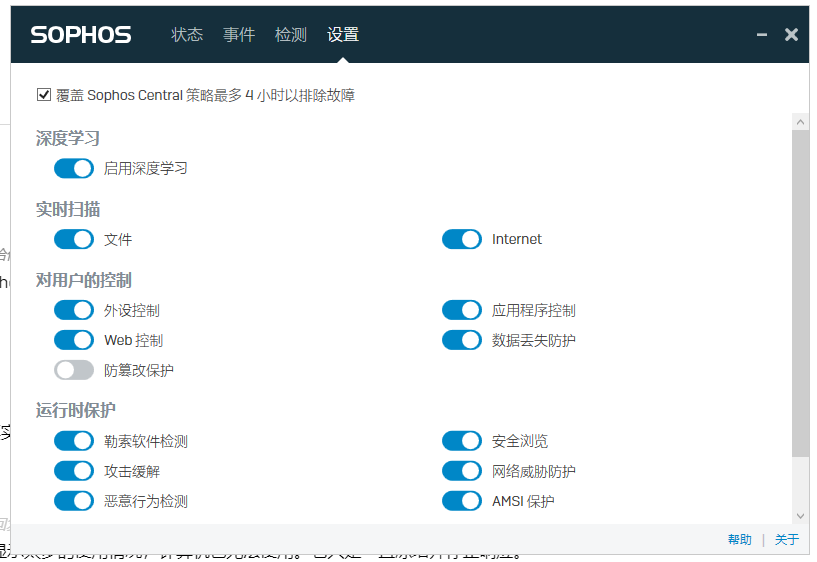
Task: Turn off Web 控制 toggle
Action: click(74, 340)
